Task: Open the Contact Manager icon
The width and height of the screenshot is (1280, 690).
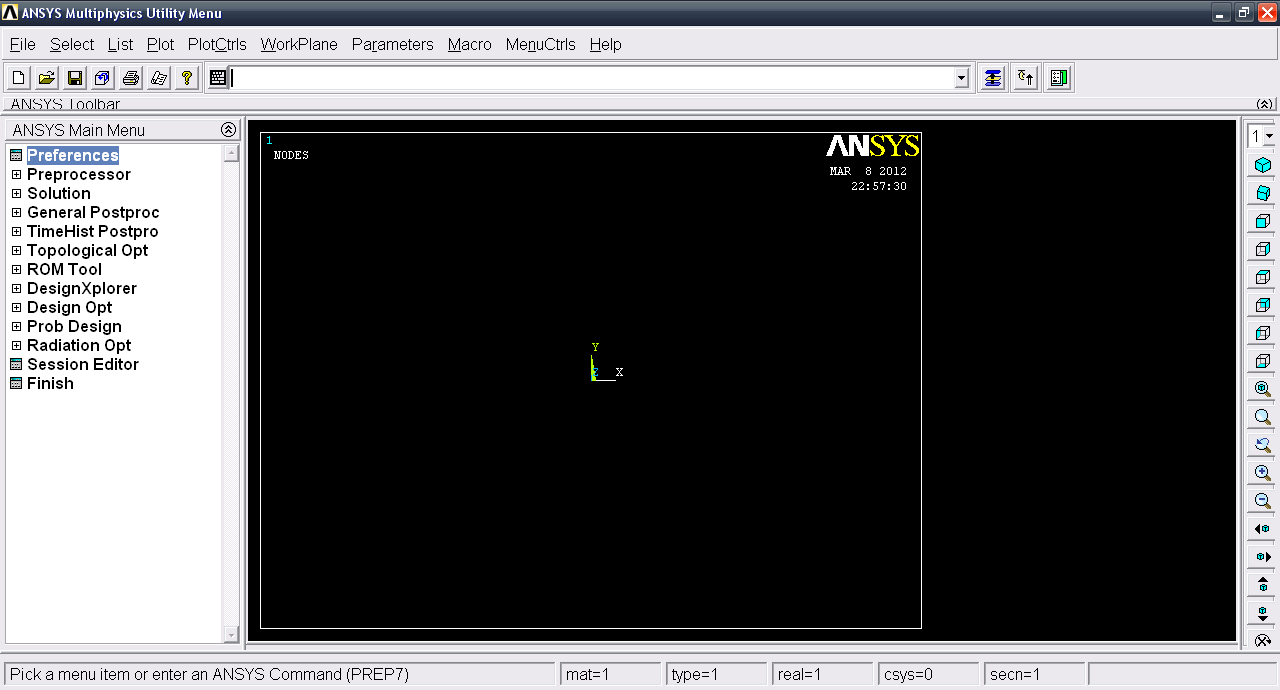Action: [1059, 78]
